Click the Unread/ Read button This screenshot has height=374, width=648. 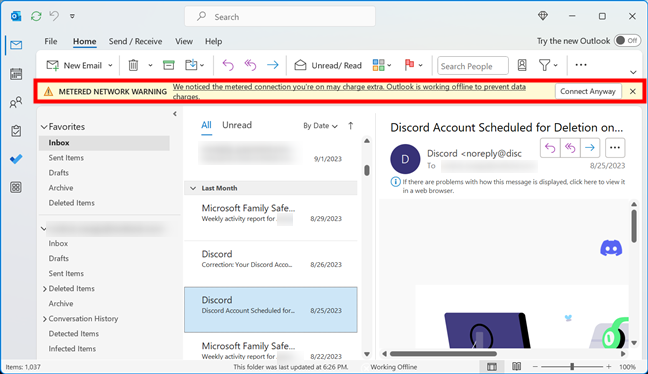pyautogui.click(x=328, y=65)
